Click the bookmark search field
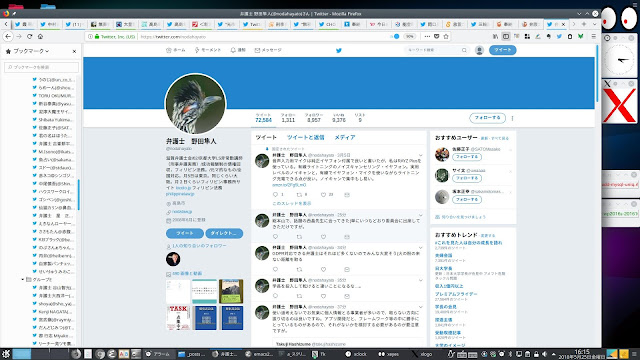Image resolution: width=640 pixels, height=360 pixels. tap(41, 67)
